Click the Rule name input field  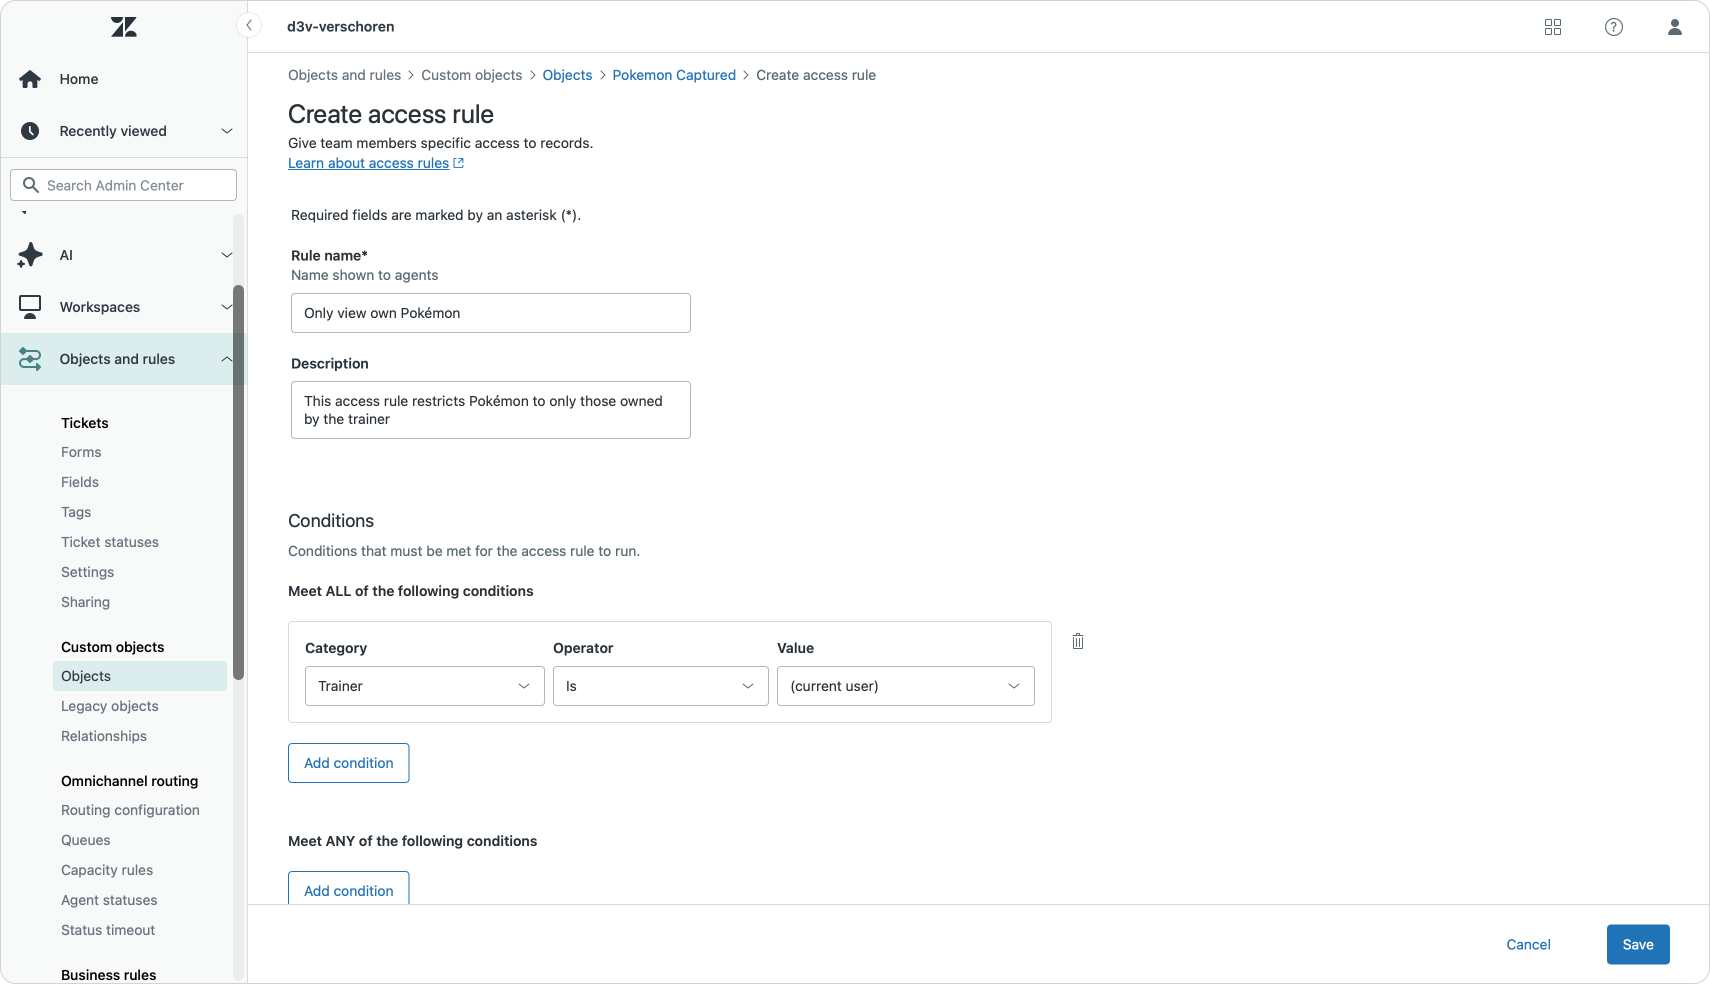click(490, 313)
